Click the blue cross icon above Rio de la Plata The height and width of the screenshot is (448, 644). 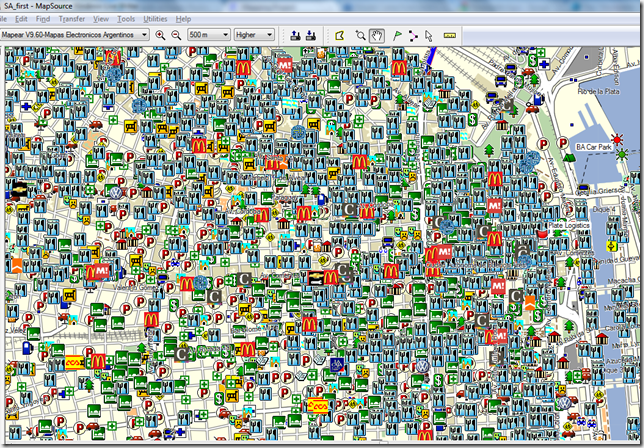click(x=544, y=64)
